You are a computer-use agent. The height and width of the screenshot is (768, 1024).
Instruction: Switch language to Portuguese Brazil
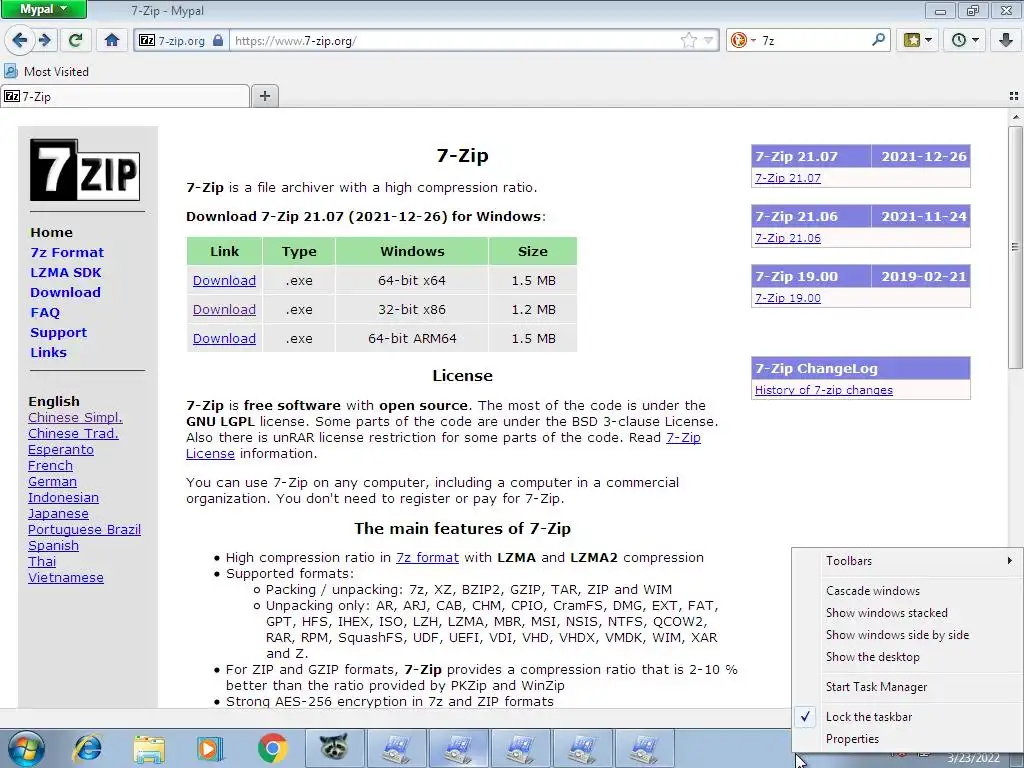click(84, 530)
